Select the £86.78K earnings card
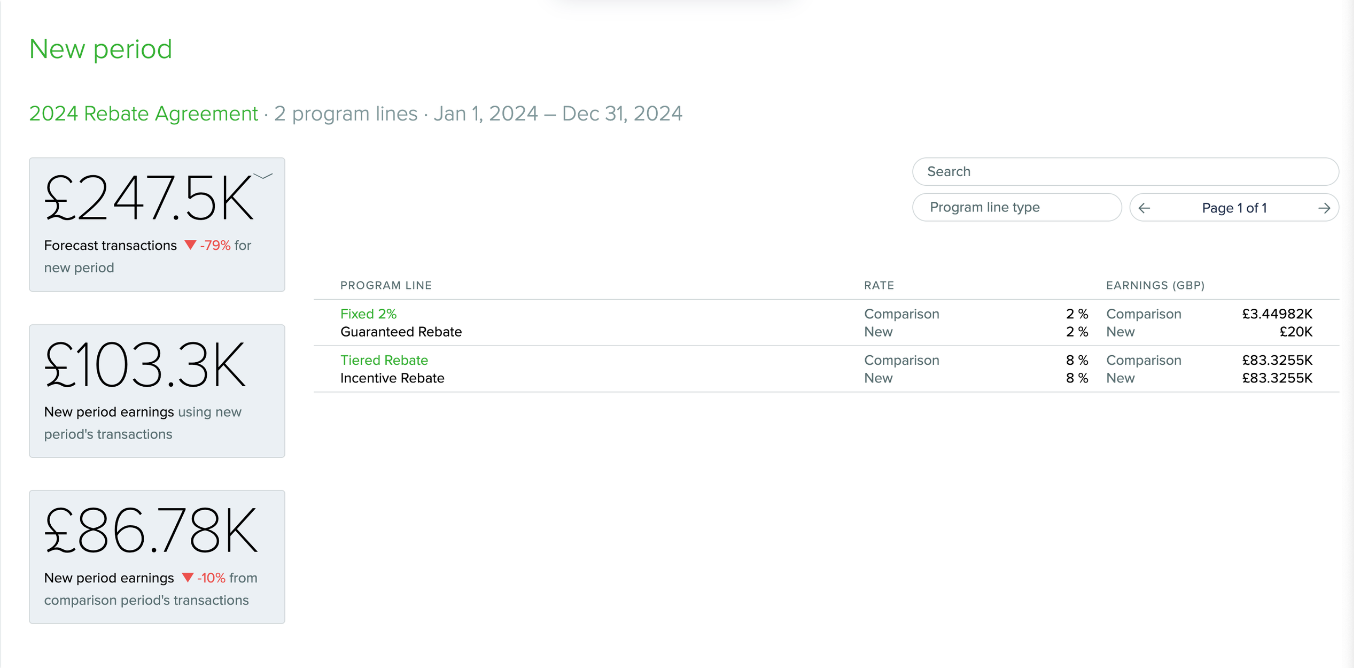The width and height of the screenshot is (1354, 668). pyautogui.click(x=157, y=557)
